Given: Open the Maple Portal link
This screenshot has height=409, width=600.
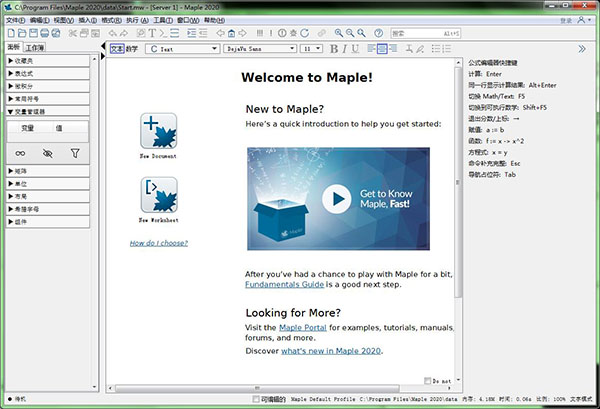Looking at the screenshot, I should pos(303,328).
